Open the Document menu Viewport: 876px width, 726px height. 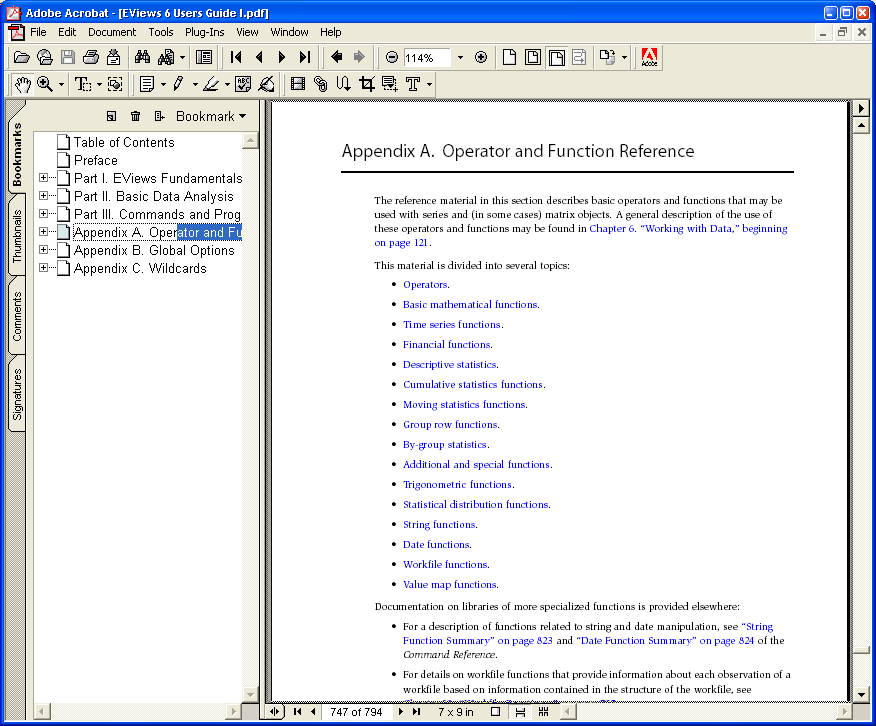tap(111, 32)
